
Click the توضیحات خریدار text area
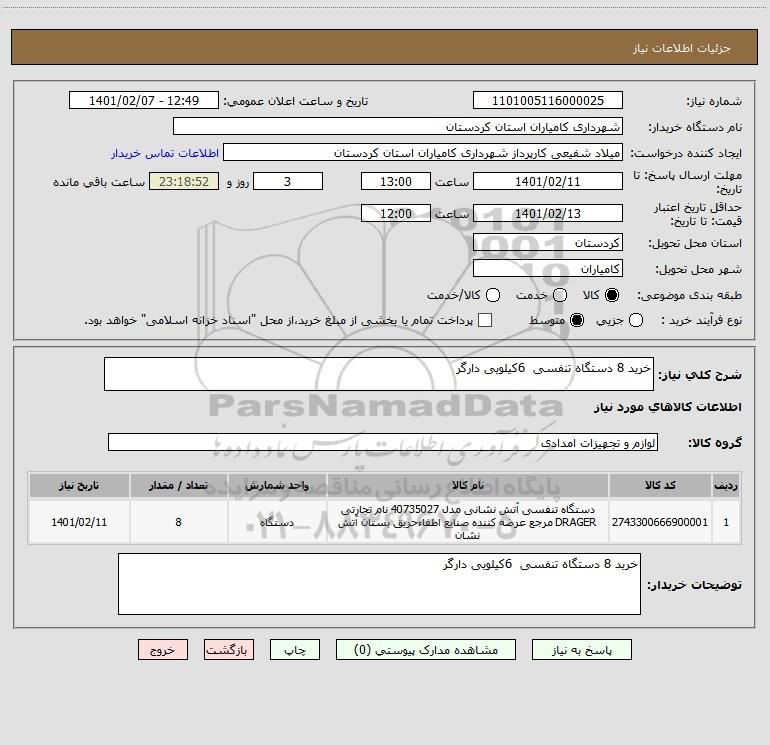pos(379,584)
